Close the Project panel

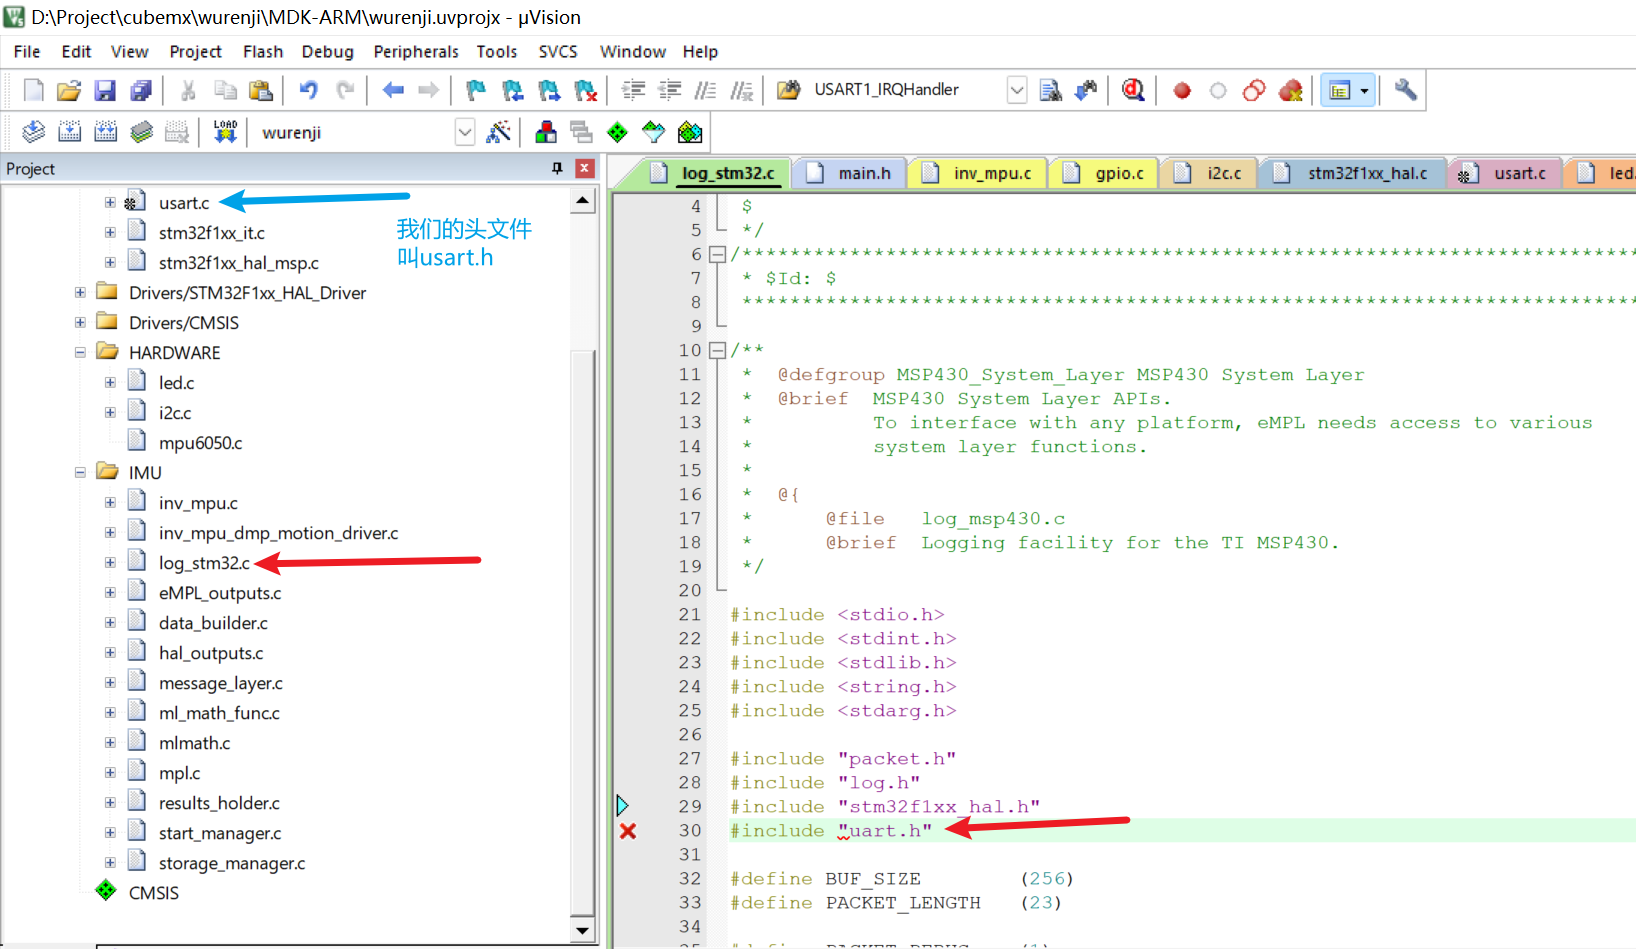coord(585,168)
